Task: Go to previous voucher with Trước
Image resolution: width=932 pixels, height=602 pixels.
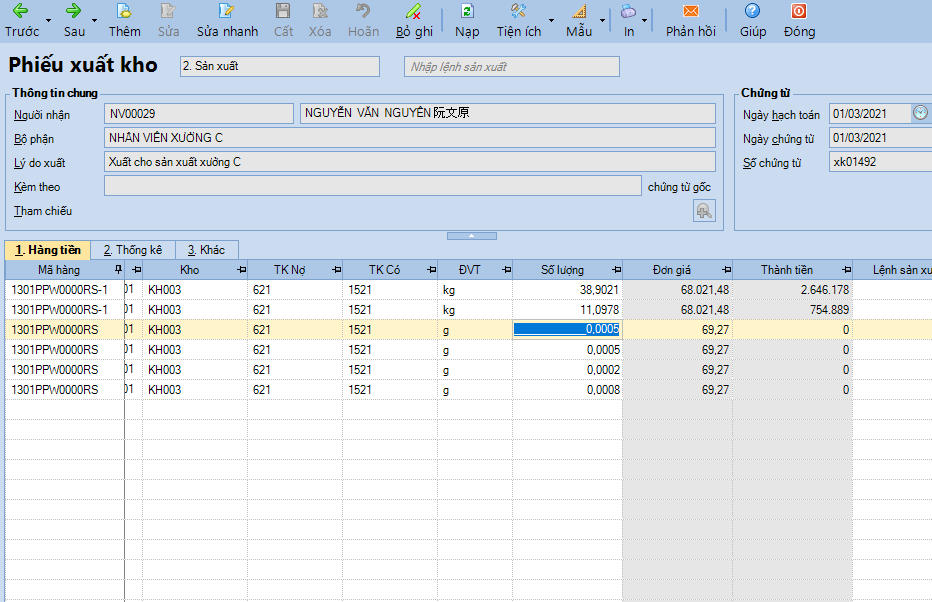Action: (x=21, y=20)
